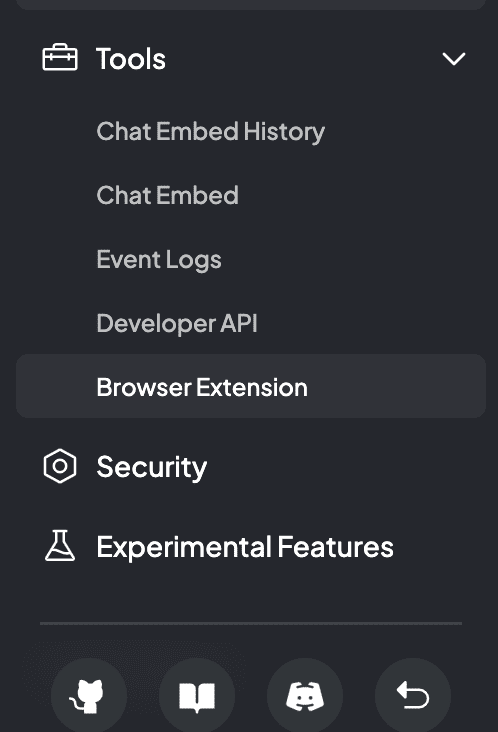The width and height of the screenshot is (498, 732).
Task: Open the Chat Embed settings page
Action: pos(168,195)
